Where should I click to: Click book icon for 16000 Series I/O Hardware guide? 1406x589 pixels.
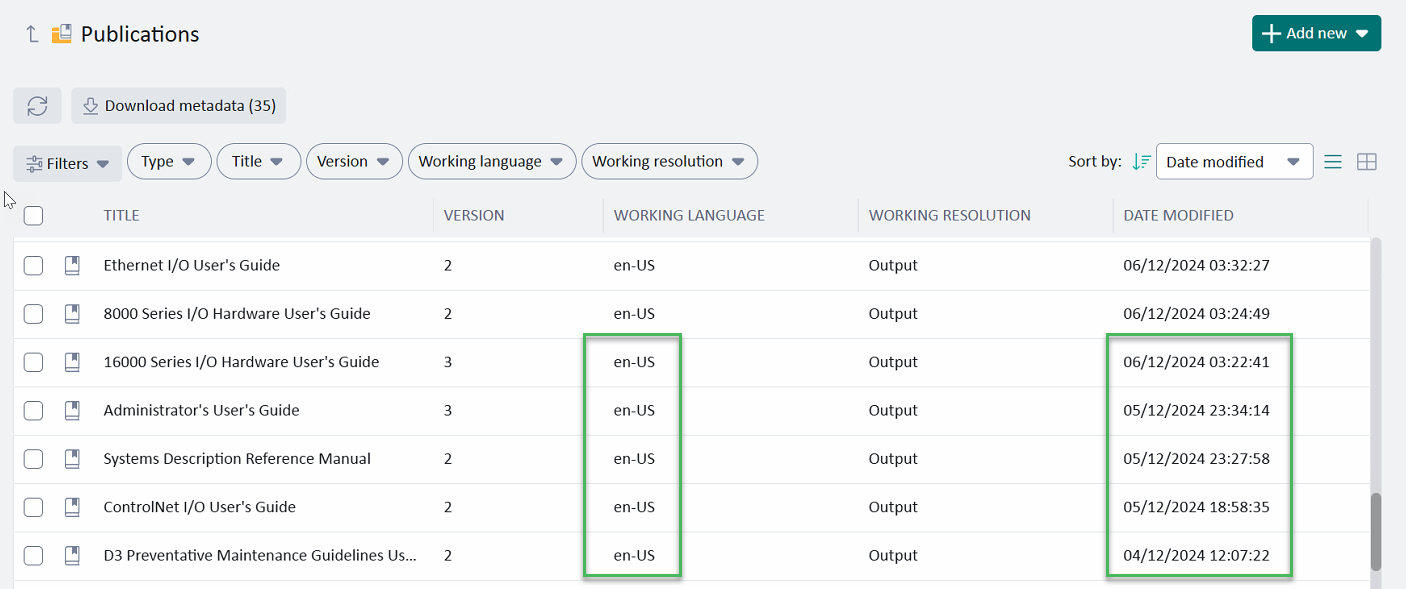click(x=72, y=362)
